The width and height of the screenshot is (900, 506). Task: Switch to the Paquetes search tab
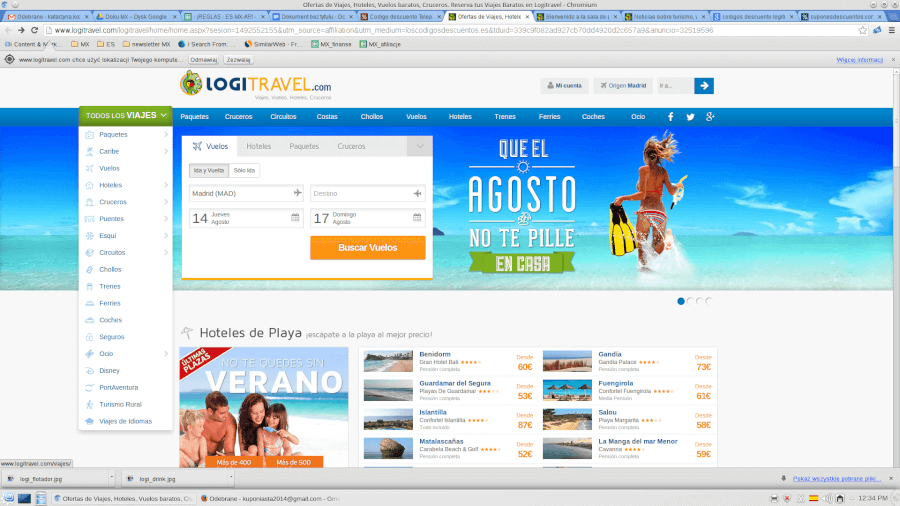coord(304,146)
